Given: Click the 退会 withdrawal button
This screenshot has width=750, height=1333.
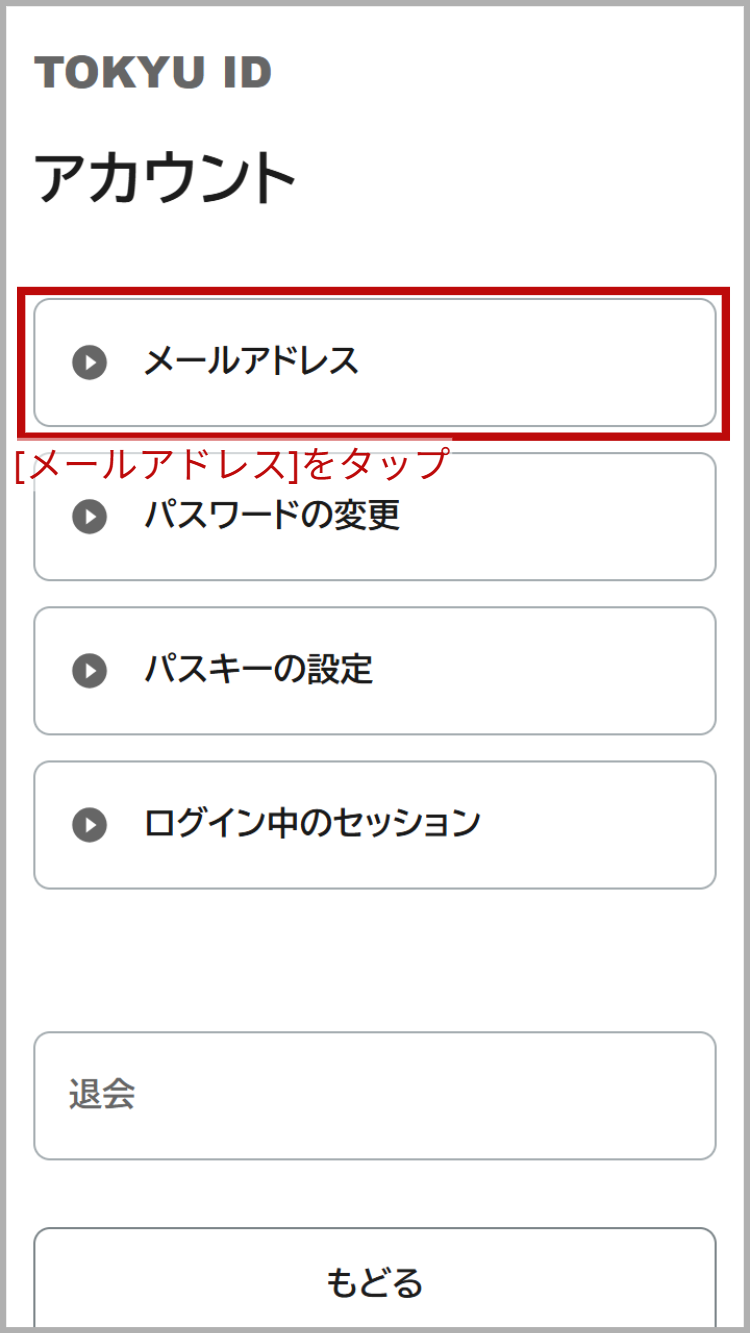Looking at the screenshot, I should [375, 1095].
